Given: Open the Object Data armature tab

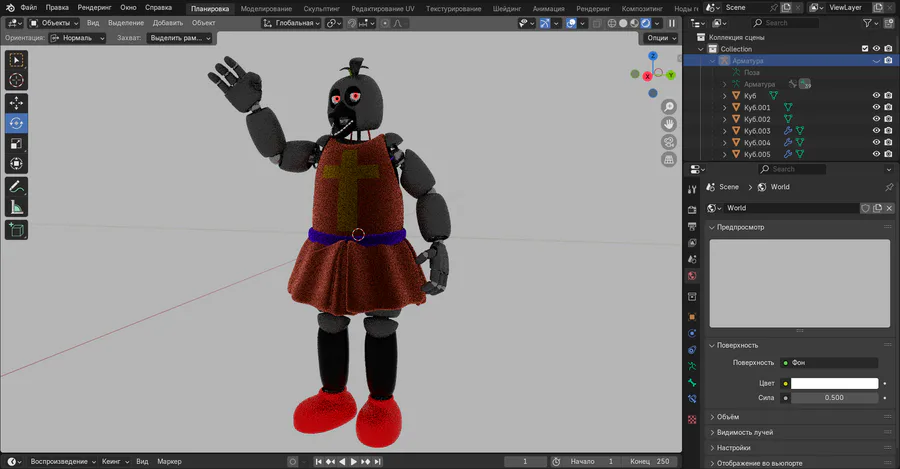Looking at the screenshot, I should (x=692, y=366).
